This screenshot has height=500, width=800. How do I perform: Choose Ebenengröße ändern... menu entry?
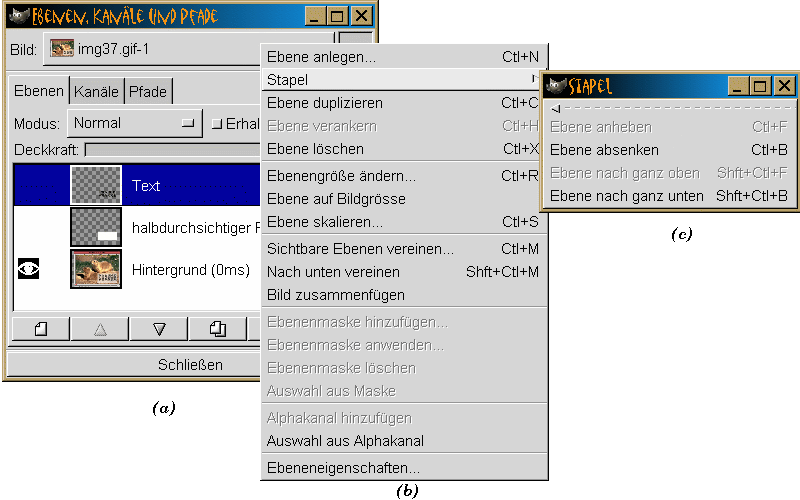pyautogui.click(x=402, y=176)
